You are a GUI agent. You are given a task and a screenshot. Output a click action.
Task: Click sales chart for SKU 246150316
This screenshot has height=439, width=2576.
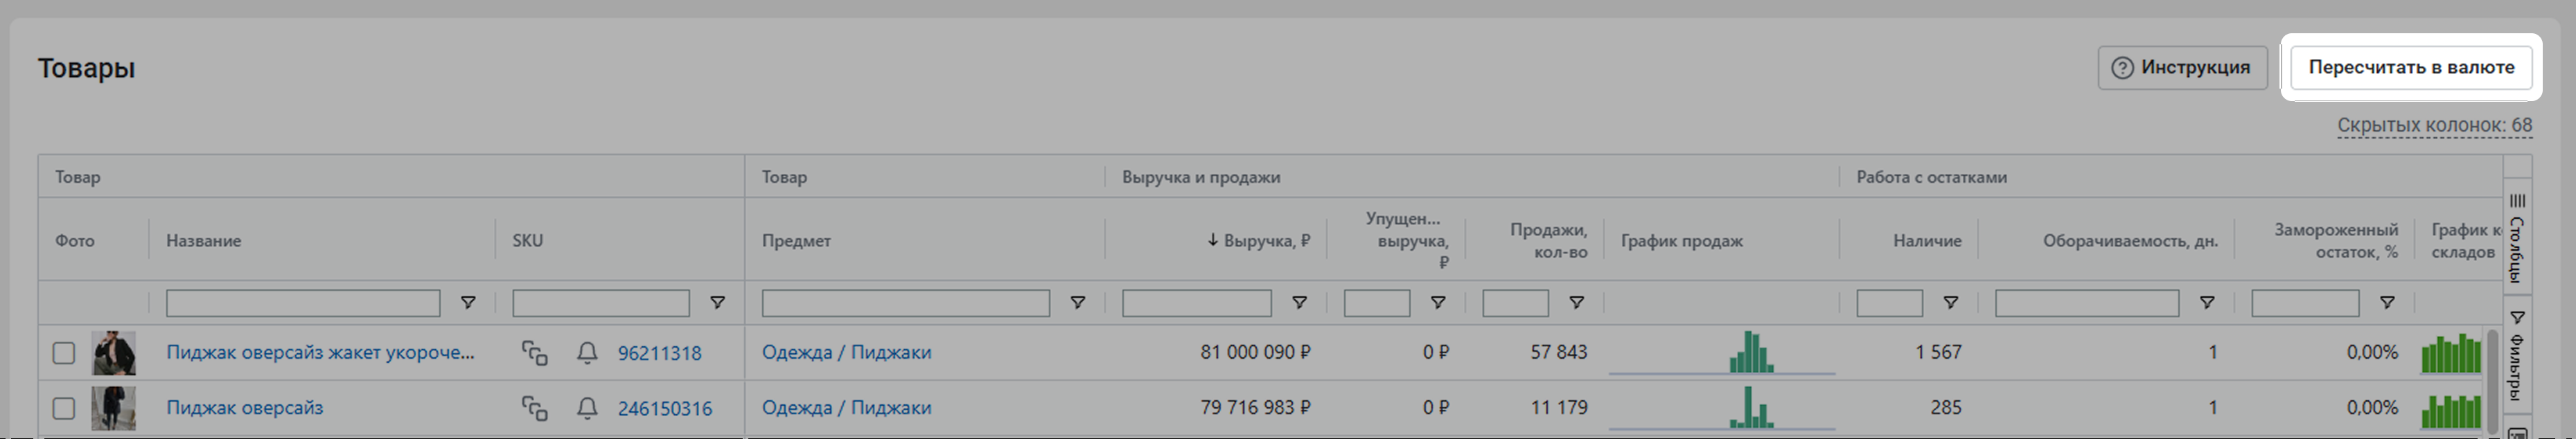coord(1721,408)
